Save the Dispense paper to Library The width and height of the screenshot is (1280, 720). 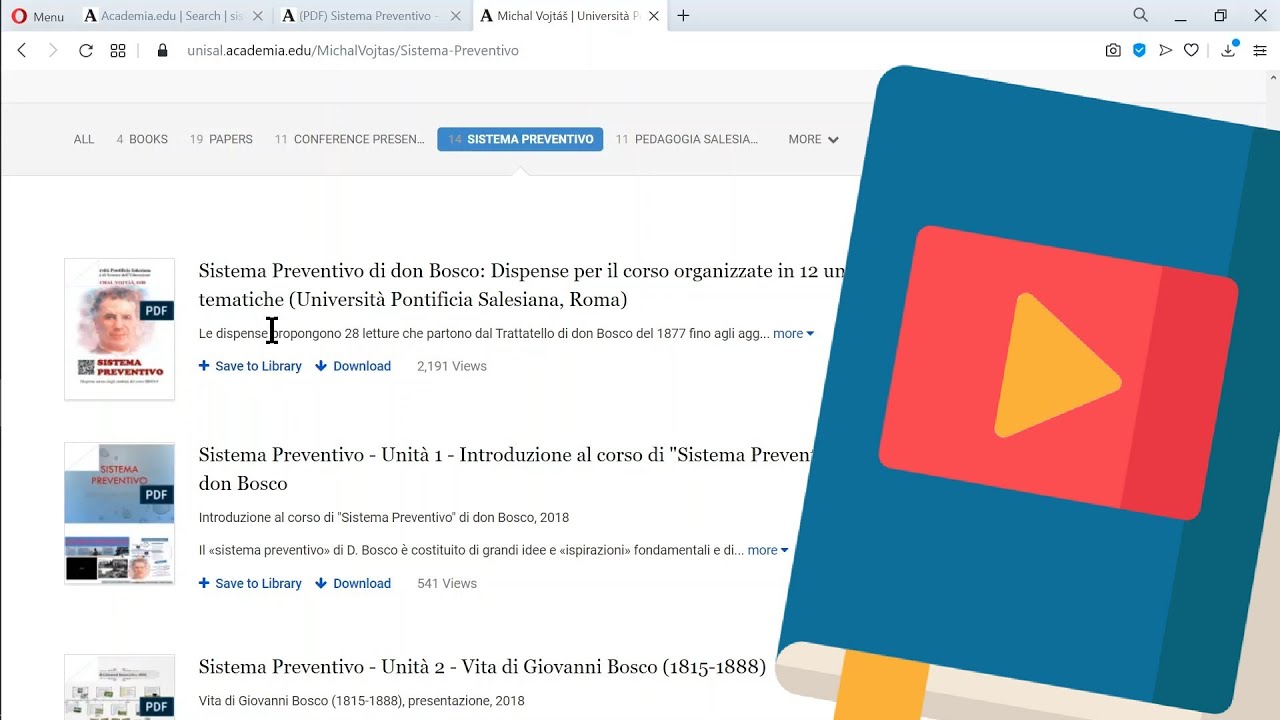click(250, 366)
